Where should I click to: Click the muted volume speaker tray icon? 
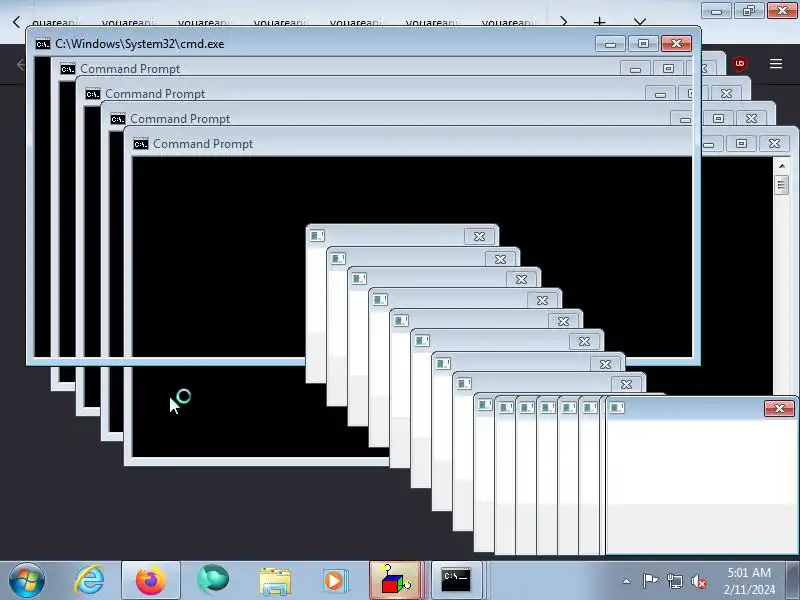pyautogui.click(x=699, y=581)
